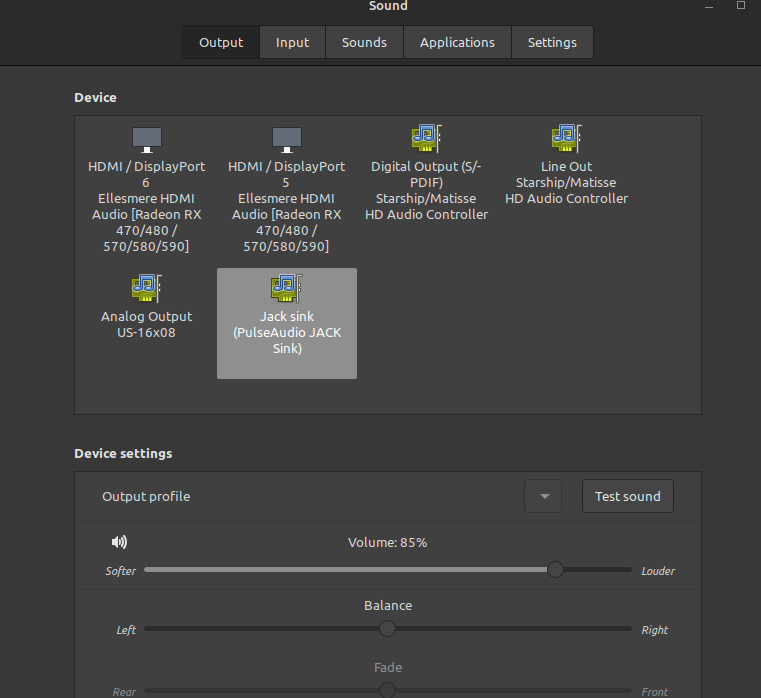The image size is (761, 698).
Task: Maximize the Sound window
Action: pyautogui.click(x=741, y=5)
